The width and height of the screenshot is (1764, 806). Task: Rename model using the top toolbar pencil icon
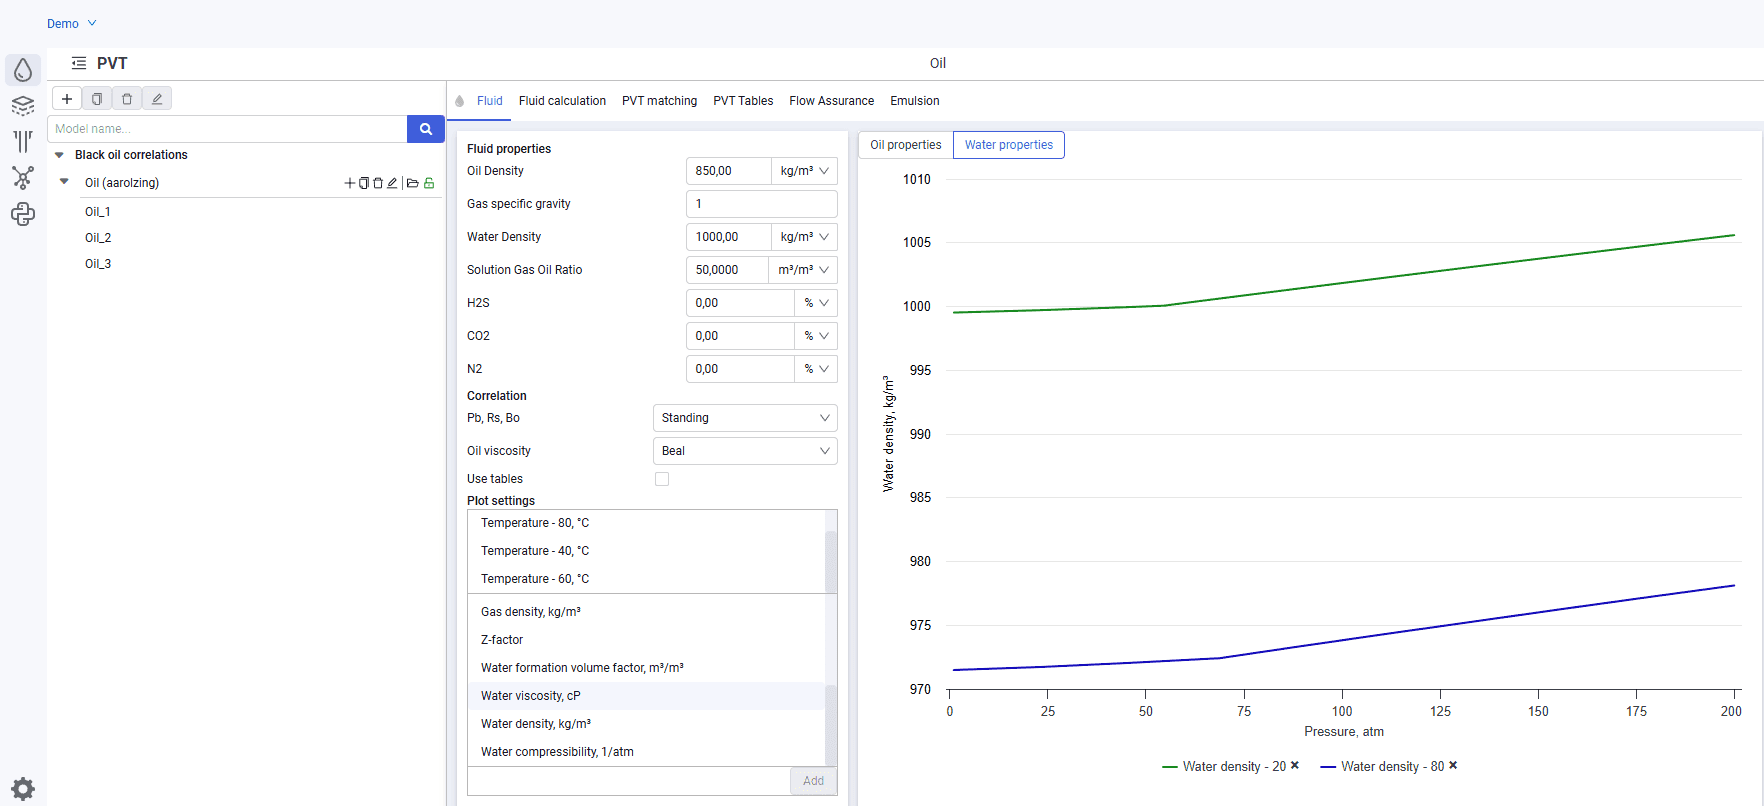157,99
